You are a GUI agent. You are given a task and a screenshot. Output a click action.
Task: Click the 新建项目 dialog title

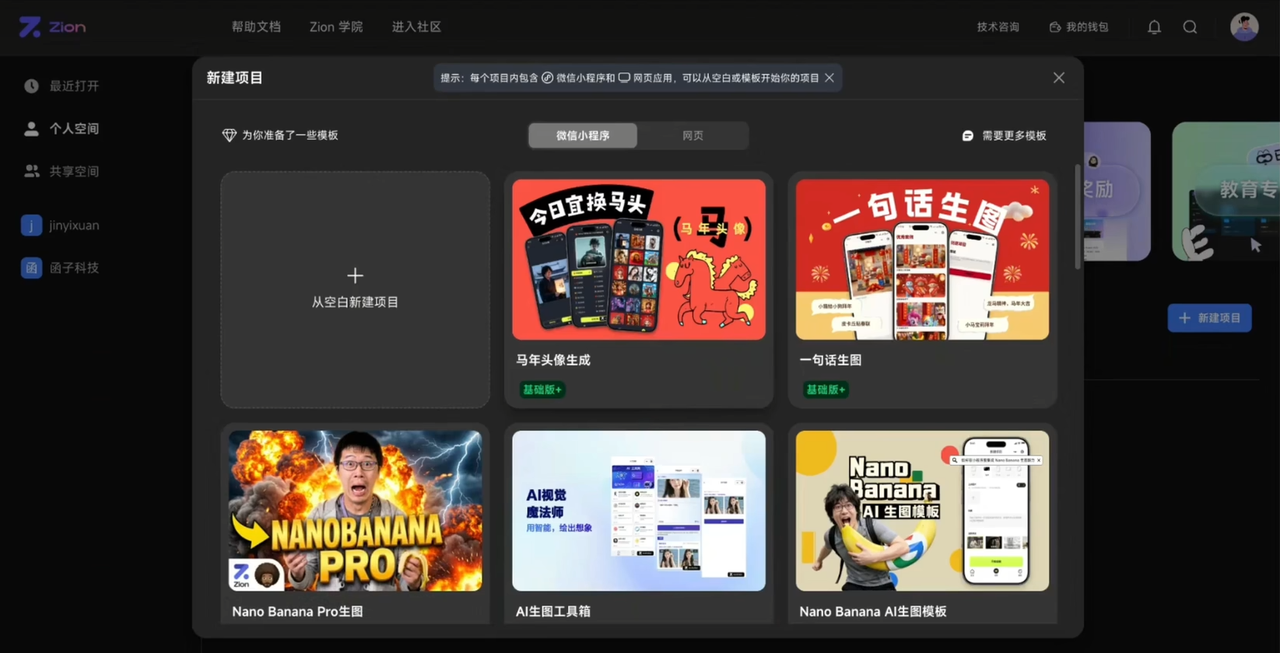(x=235, y=78)
